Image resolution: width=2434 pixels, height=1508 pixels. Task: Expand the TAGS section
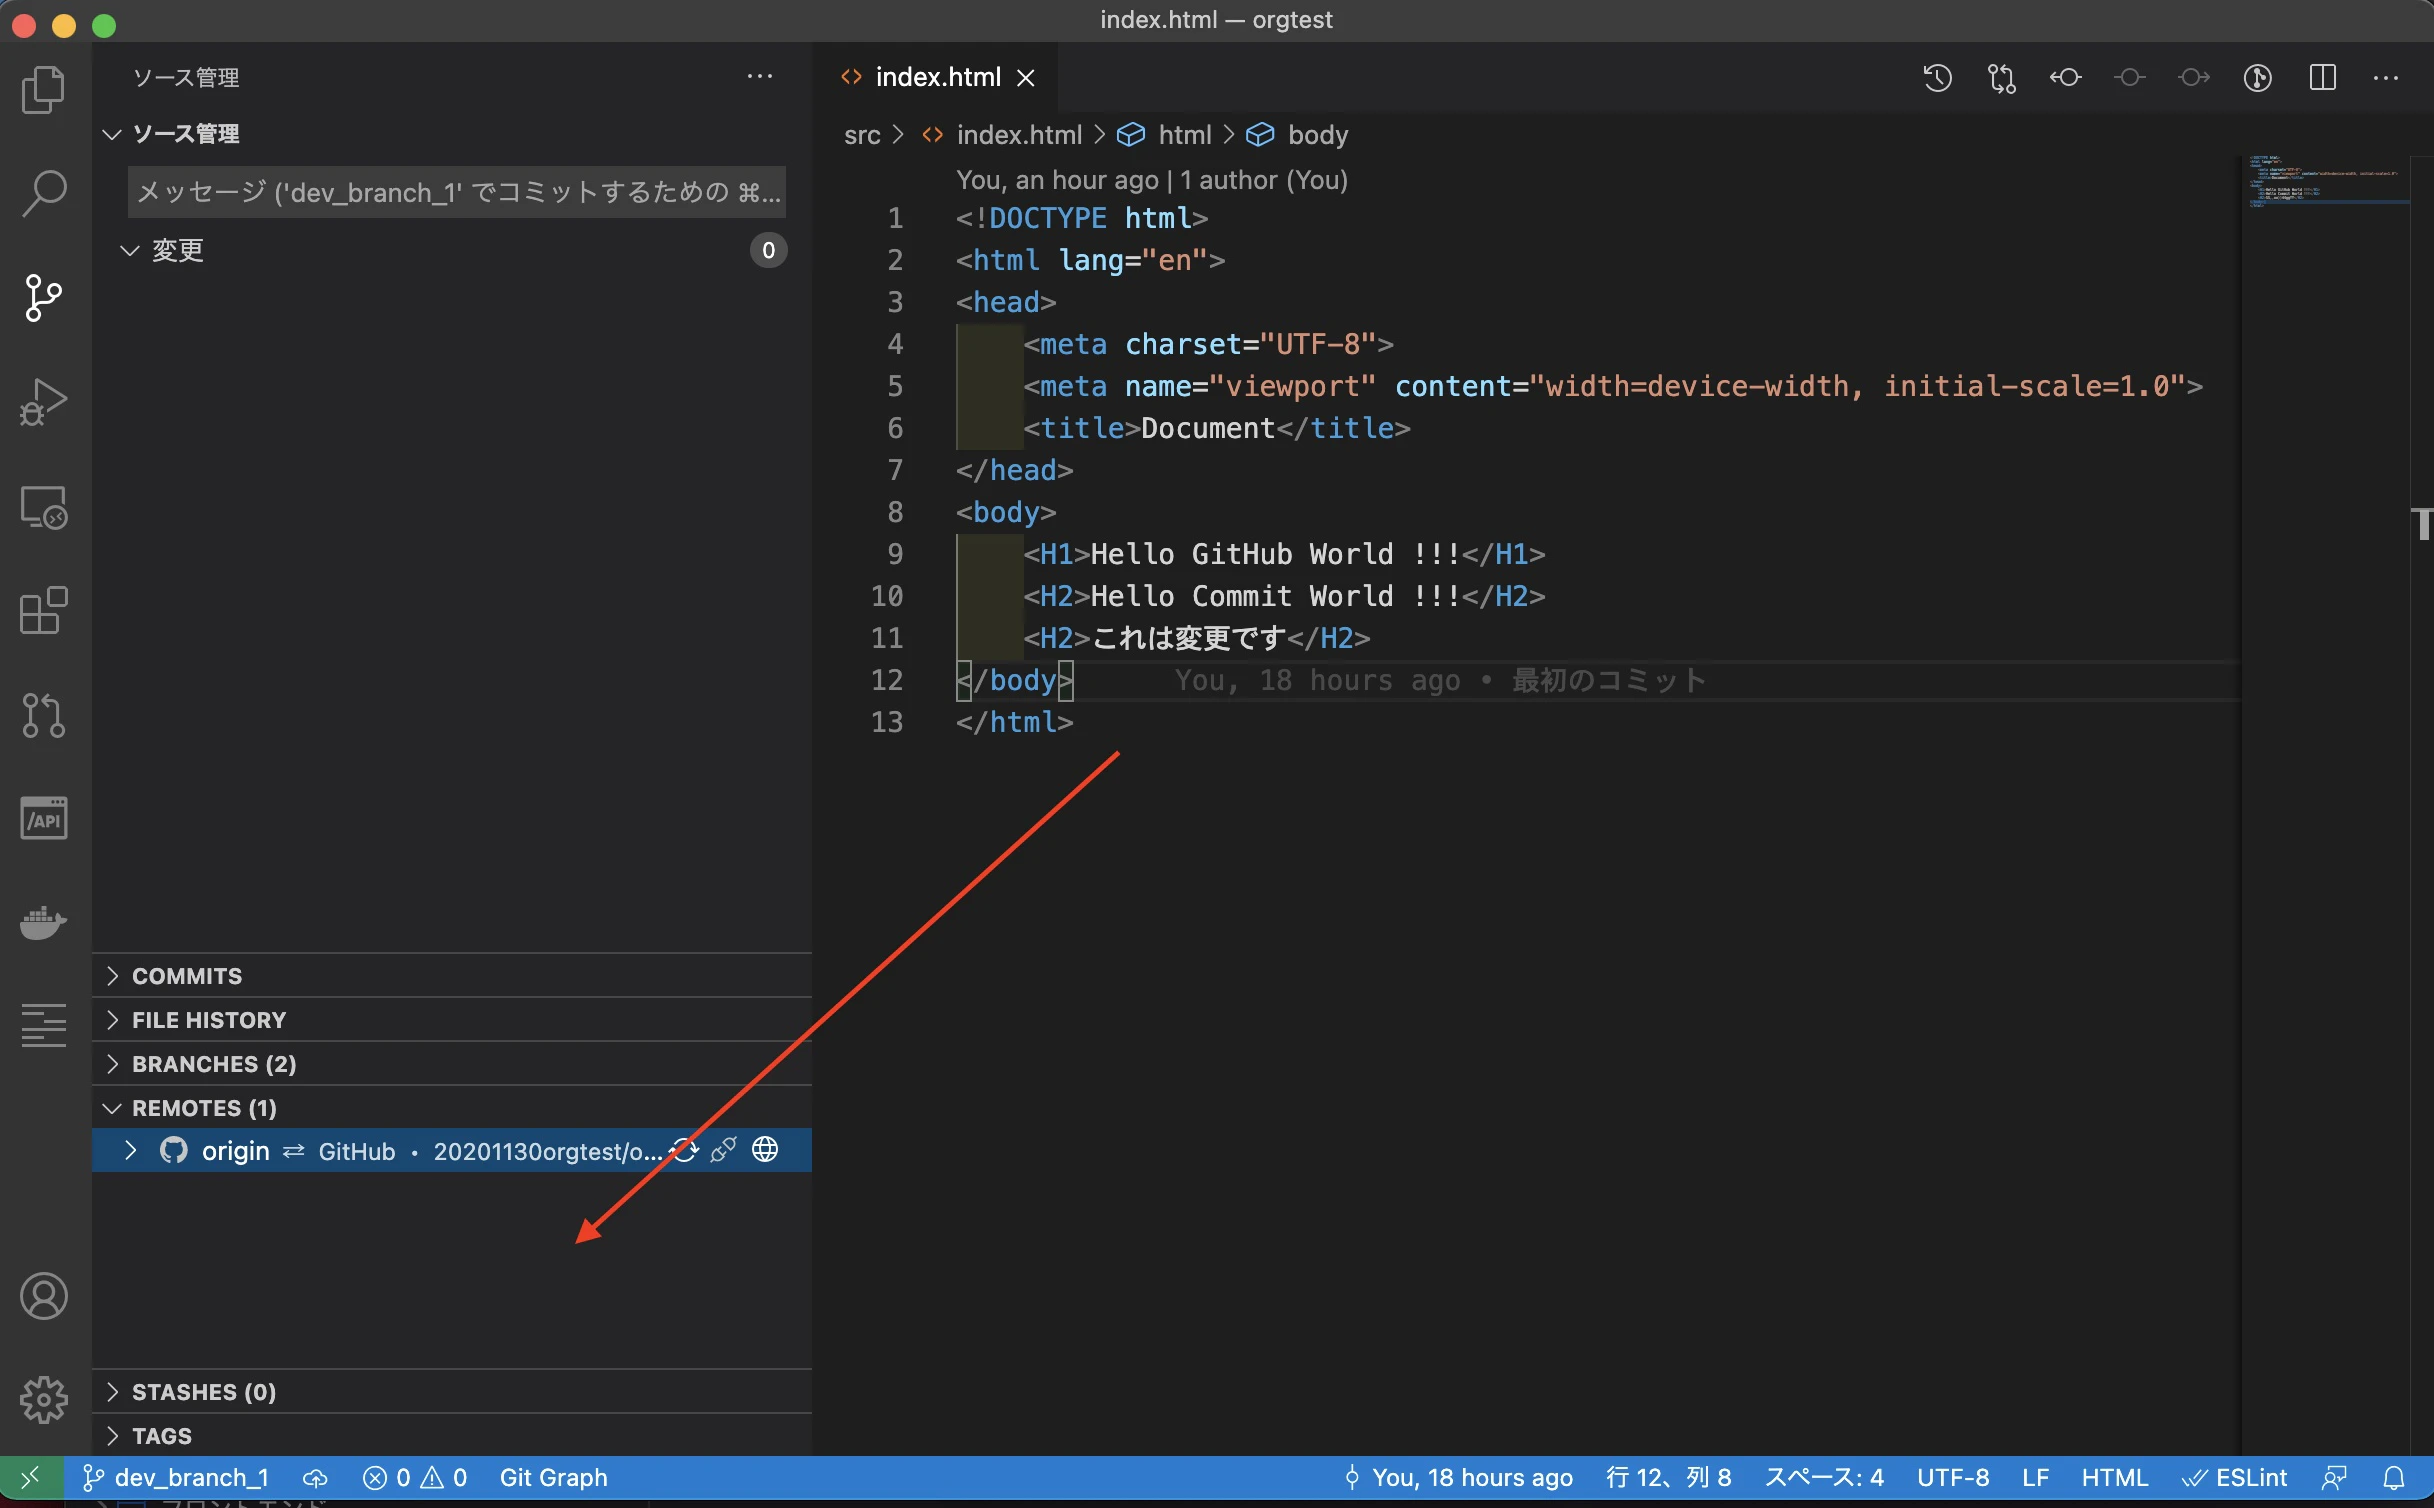point(452,1436)
